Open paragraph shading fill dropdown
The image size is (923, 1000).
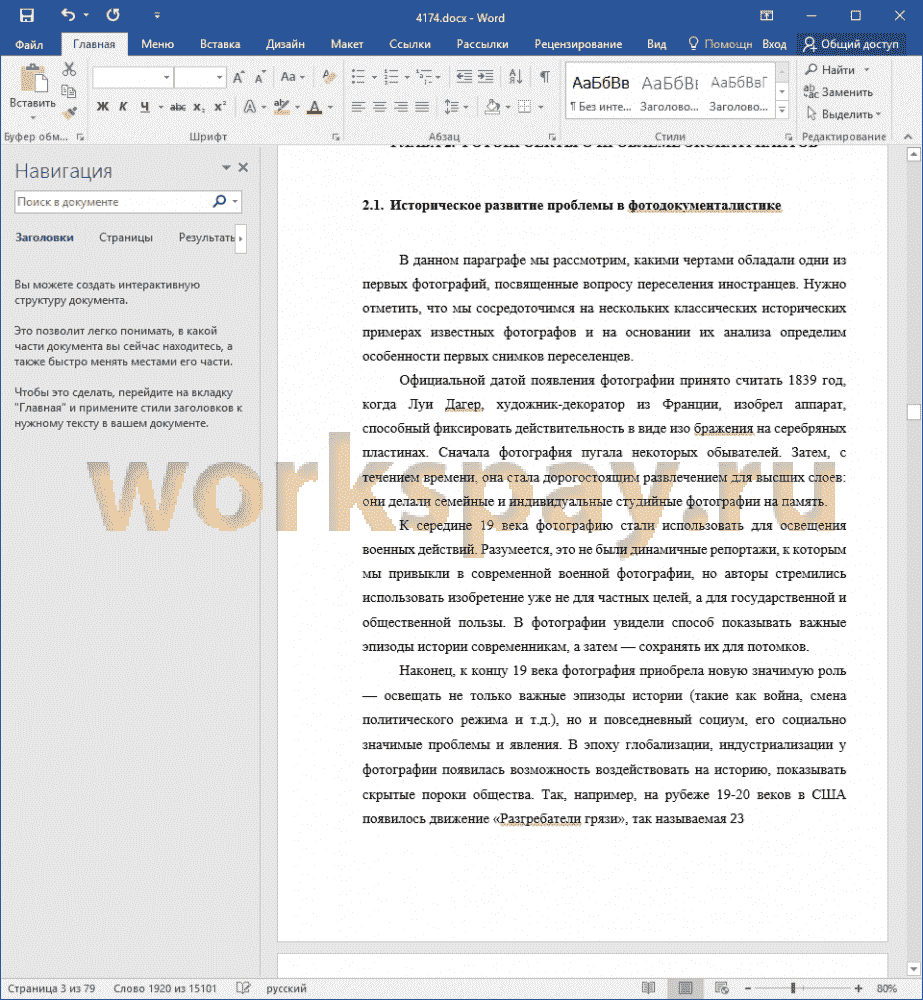point(508,107)
